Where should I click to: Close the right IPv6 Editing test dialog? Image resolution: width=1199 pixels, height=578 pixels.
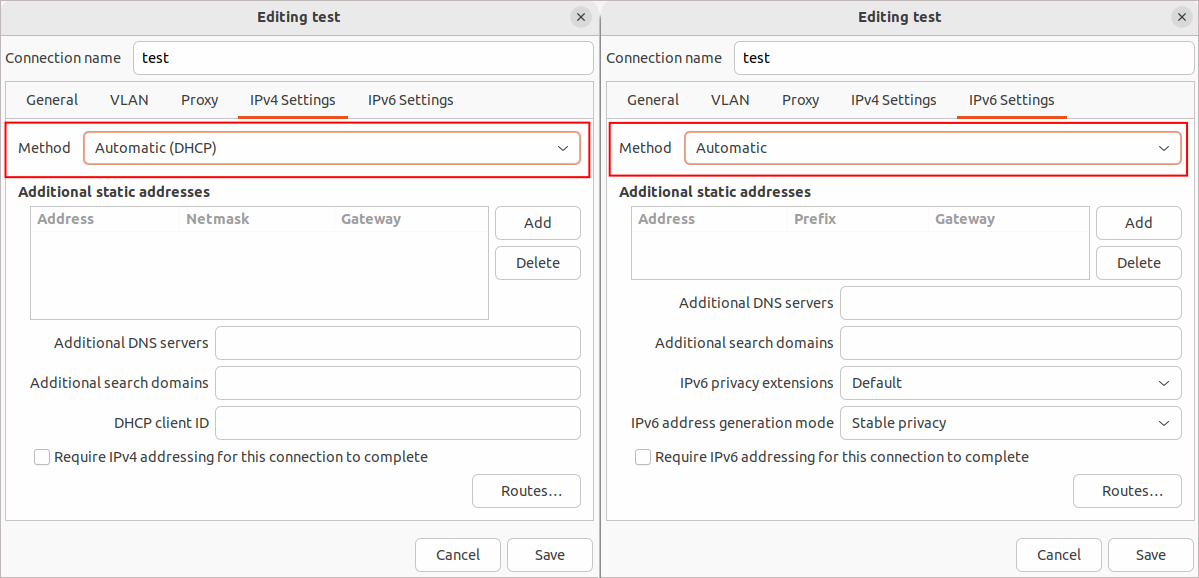point(1181,17)
